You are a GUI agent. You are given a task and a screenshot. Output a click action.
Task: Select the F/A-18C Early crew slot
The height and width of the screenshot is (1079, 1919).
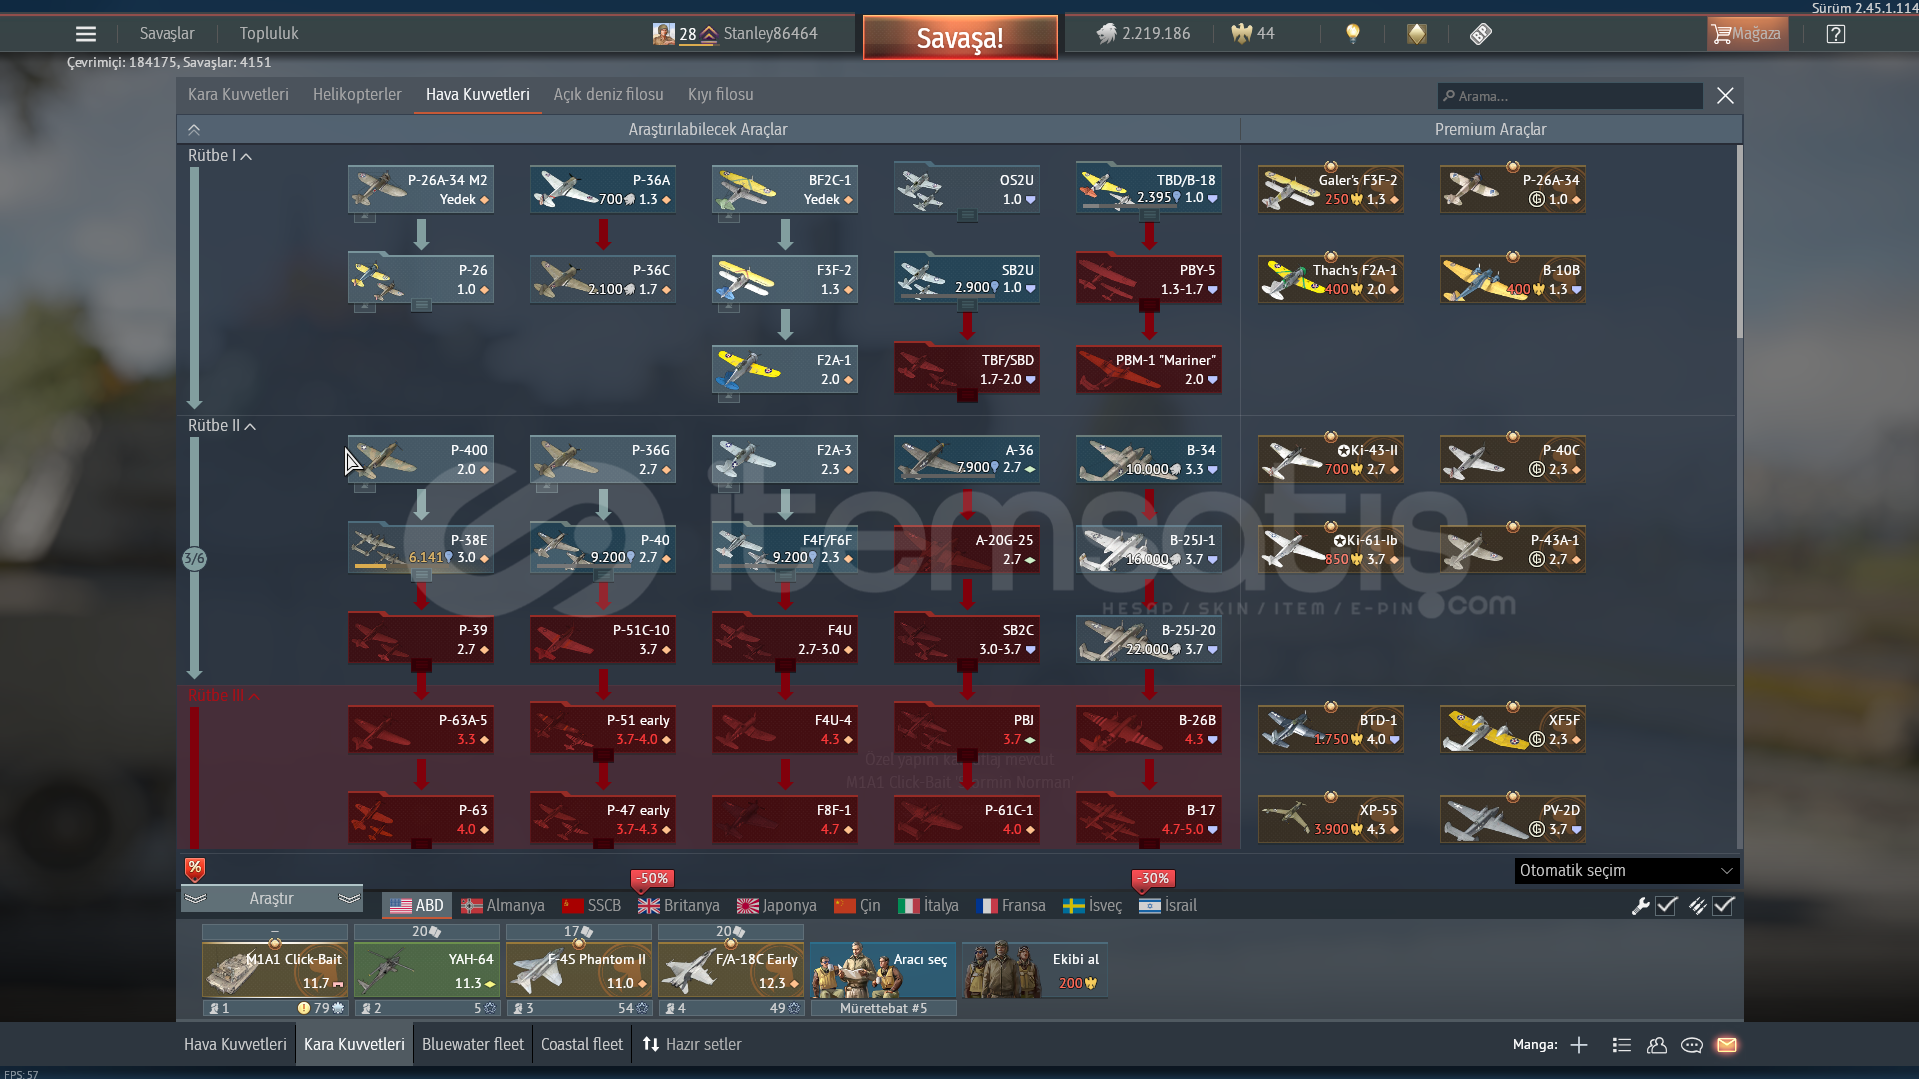(731, 970)
